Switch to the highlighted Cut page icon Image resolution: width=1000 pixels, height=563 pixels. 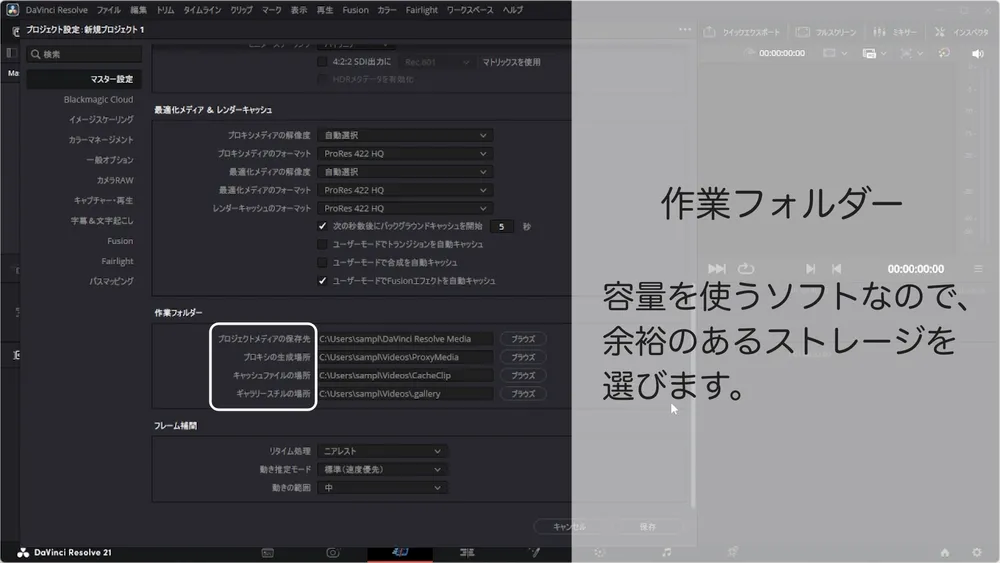tap(401, 552)
